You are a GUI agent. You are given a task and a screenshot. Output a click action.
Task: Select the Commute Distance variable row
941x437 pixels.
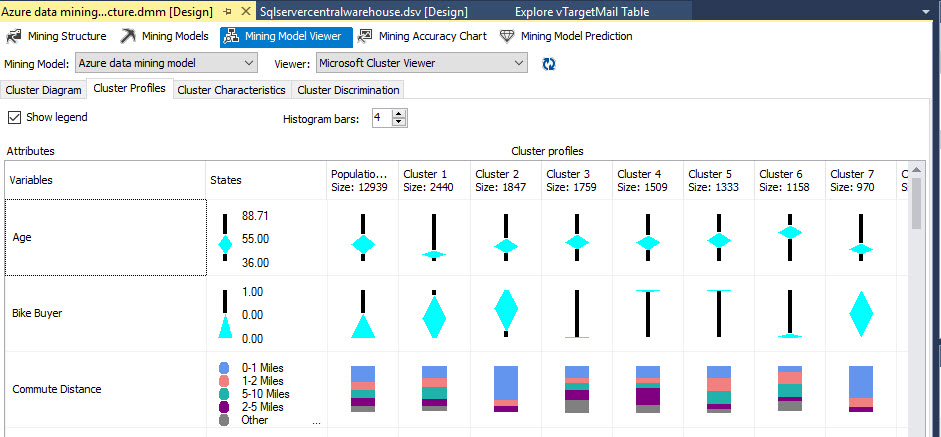point(105,389)
